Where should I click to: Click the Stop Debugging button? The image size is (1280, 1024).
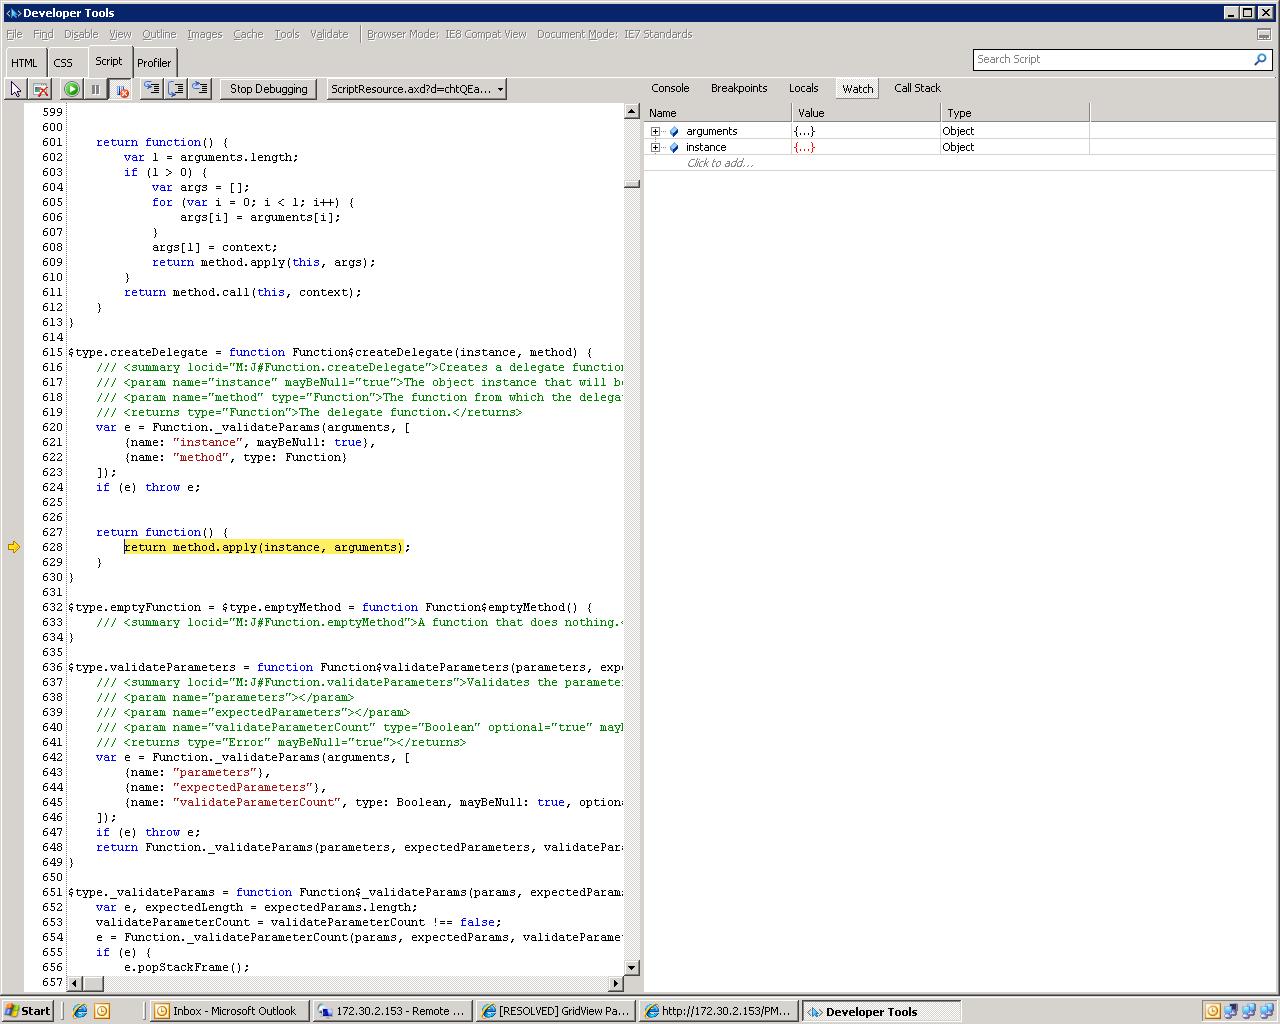click(x=268, y=89)
